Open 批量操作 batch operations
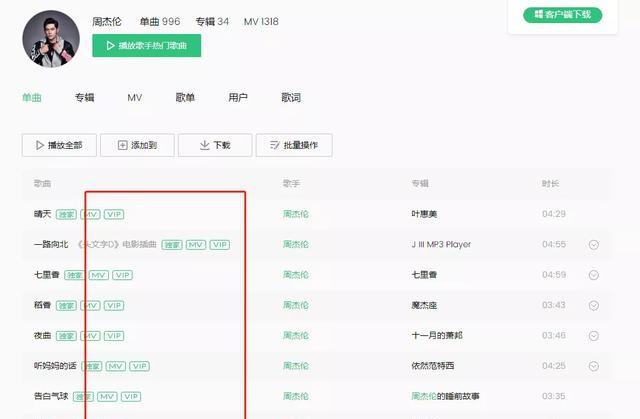The width and height of the screenshot is (640, 419). pyautogui.click(x=294, y=145)
